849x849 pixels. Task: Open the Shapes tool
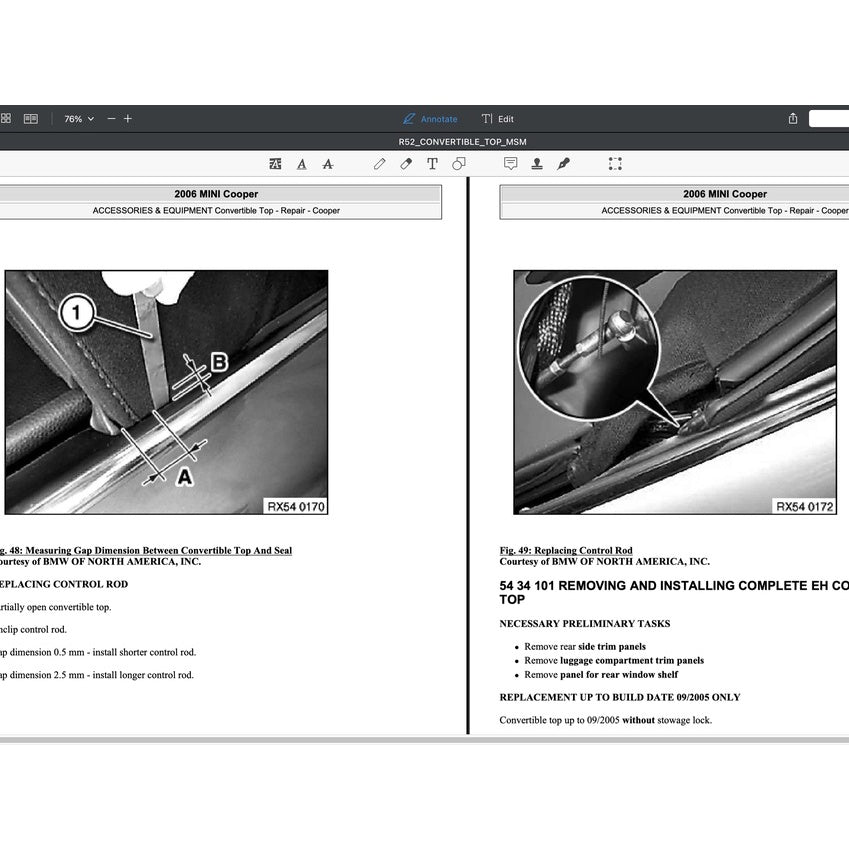(458, 163)
